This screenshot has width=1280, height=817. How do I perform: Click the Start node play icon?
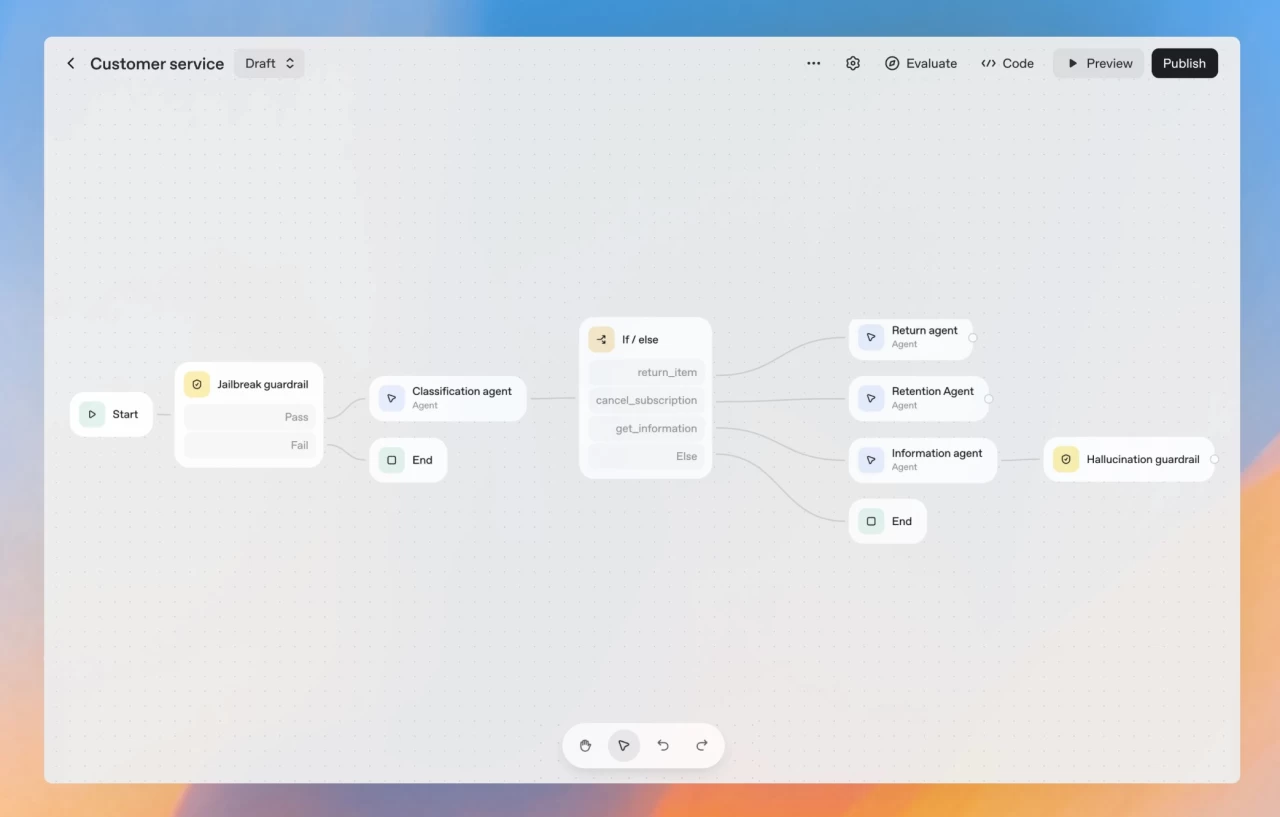click(x=92, y=414)
